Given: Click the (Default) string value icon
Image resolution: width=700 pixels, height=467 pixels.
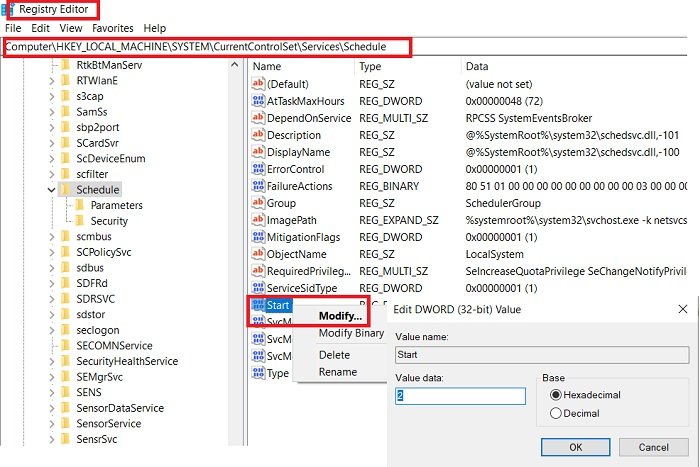Looking at the screenshot, I should tap(258, 83).
